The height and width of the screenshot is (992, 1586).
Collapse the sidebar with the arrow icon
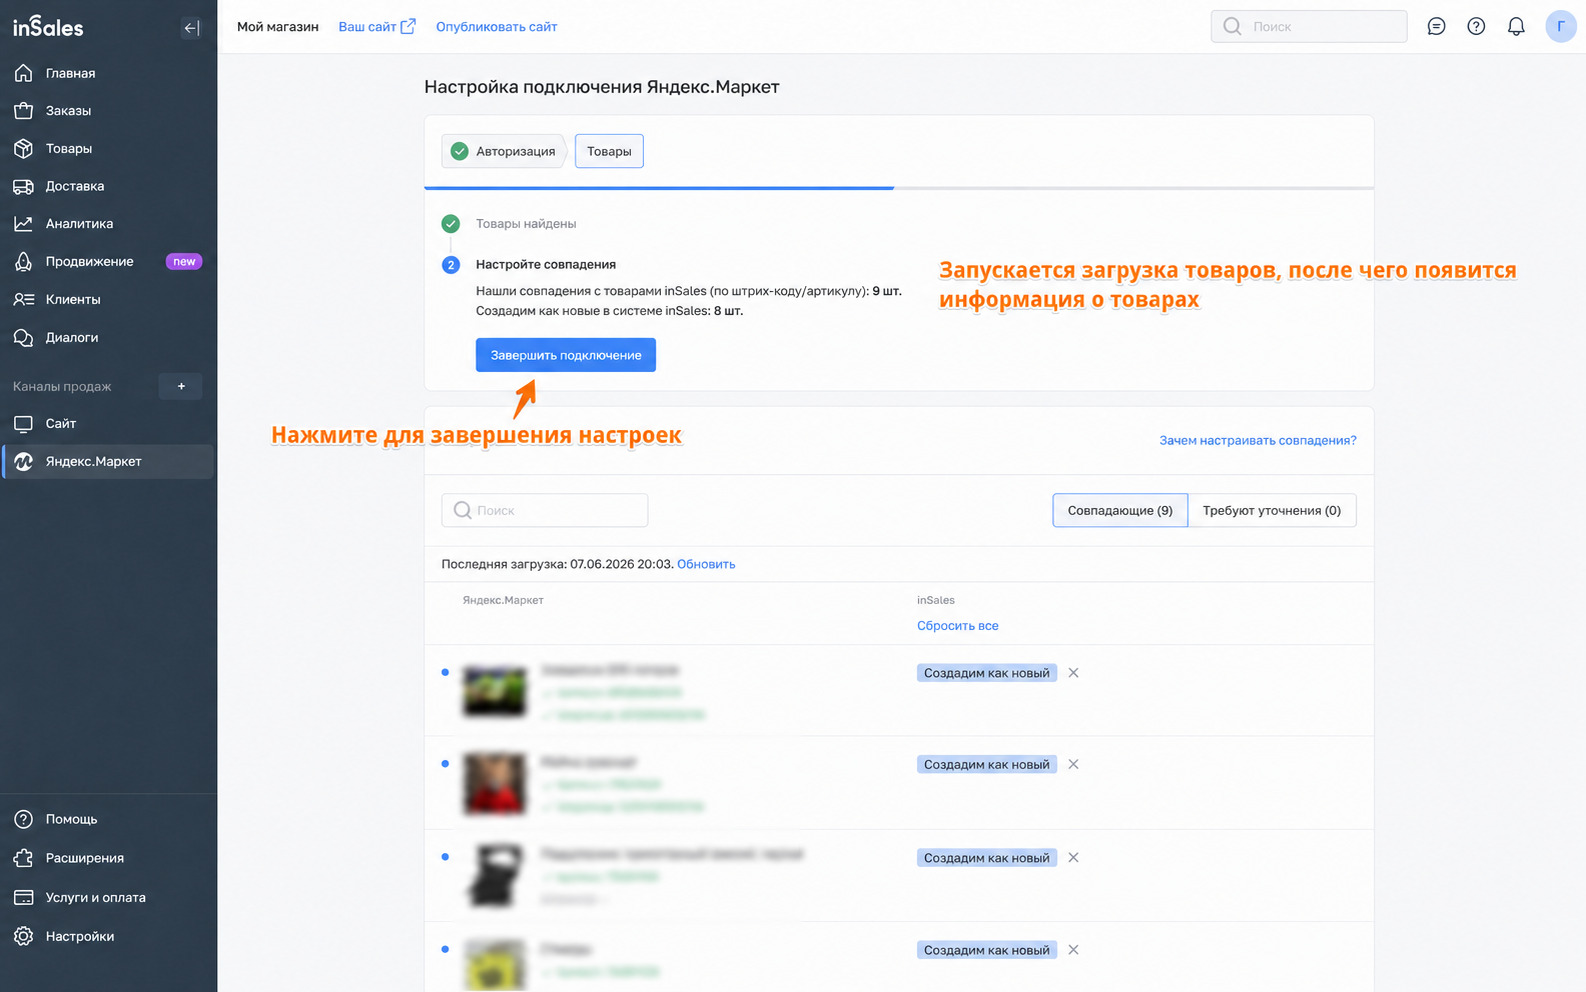pyautogui.click(x=191, y=28)
